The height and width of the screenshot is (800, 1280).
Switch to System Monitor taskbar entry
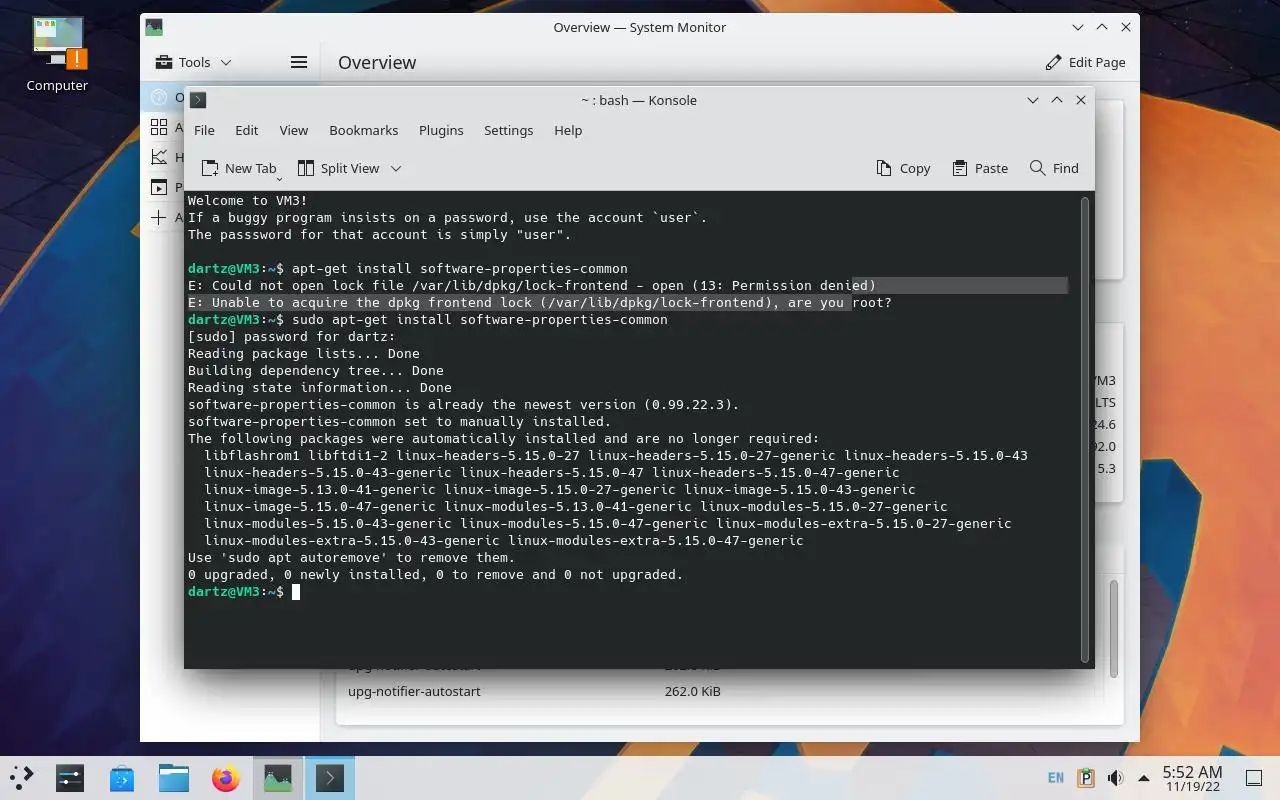(x=278, y=777)
